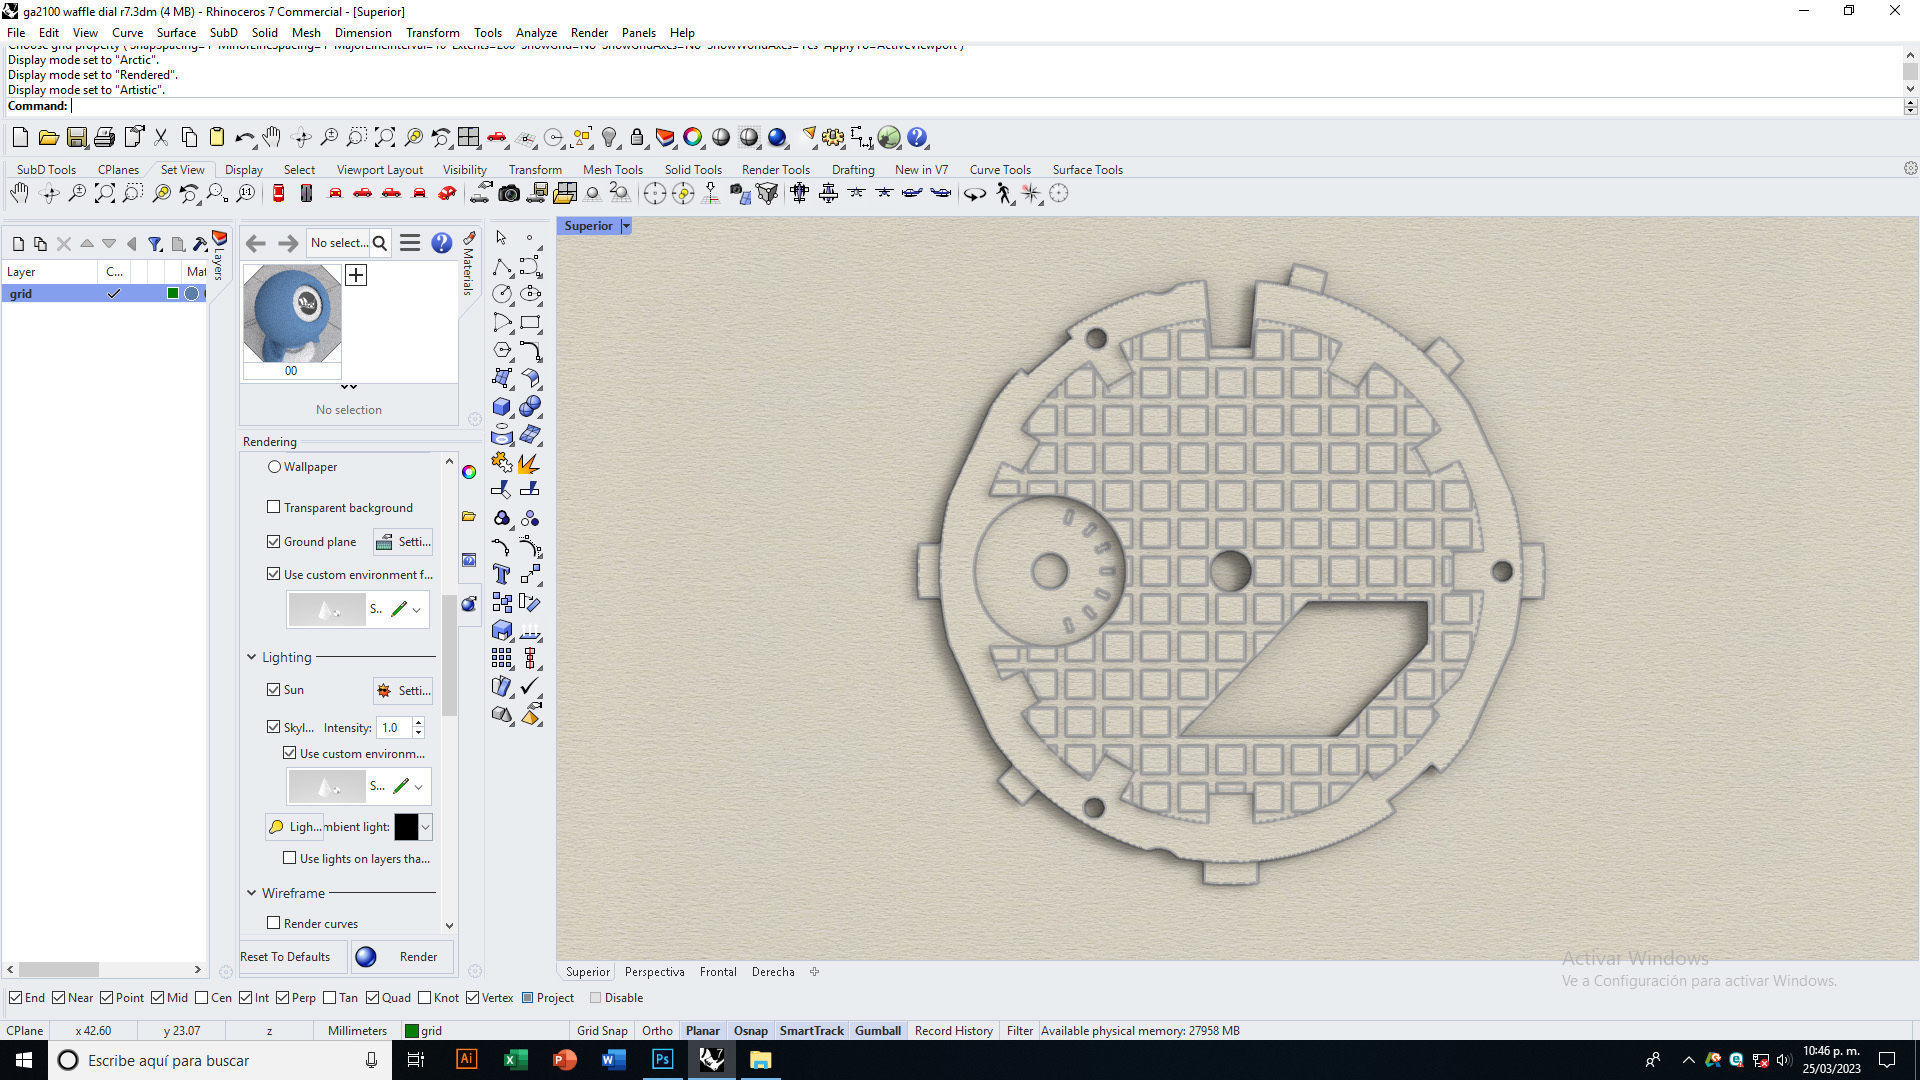Switch to the Mesh Tools toolbar tab
The width and height of the screenshot is (1920, 1080).
coord(612,170)
